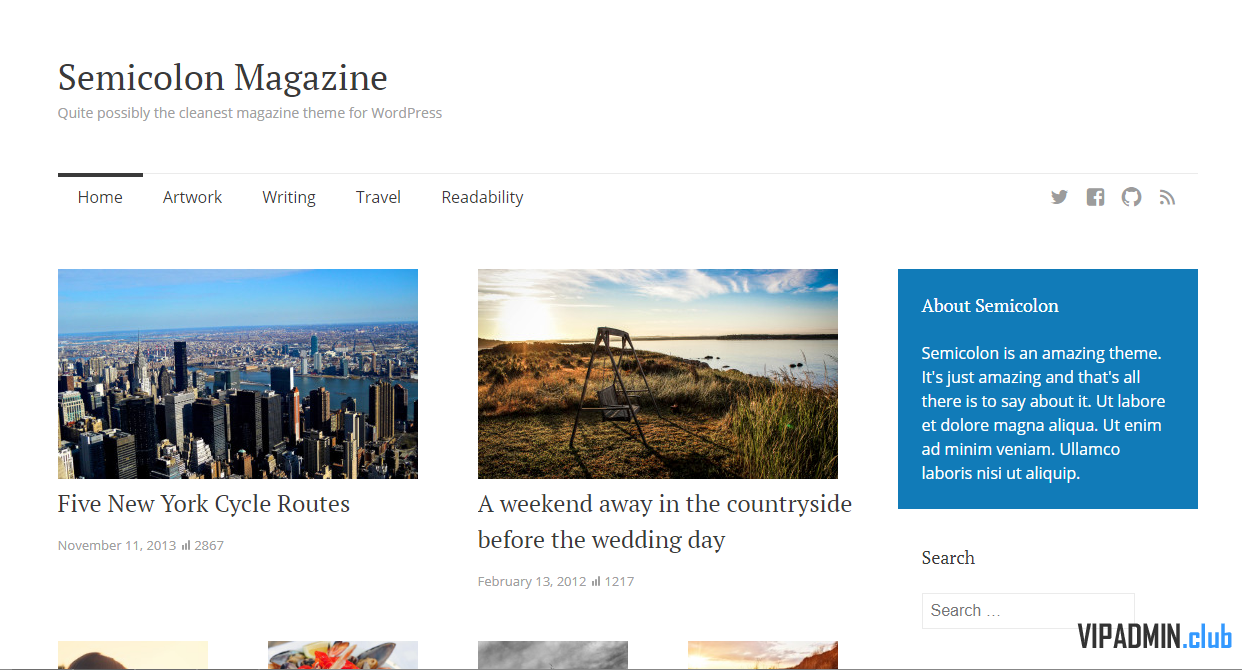Go to the Home menu item

coord(100,197)
